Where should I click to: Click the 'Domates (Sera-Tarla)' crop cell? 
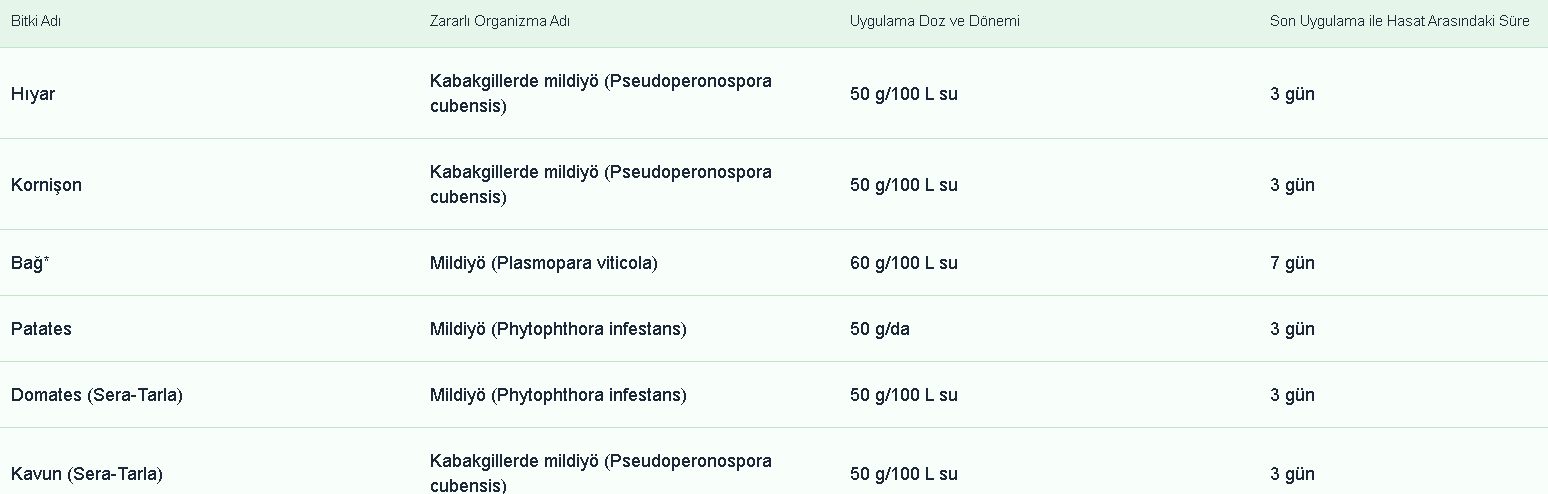96,395
